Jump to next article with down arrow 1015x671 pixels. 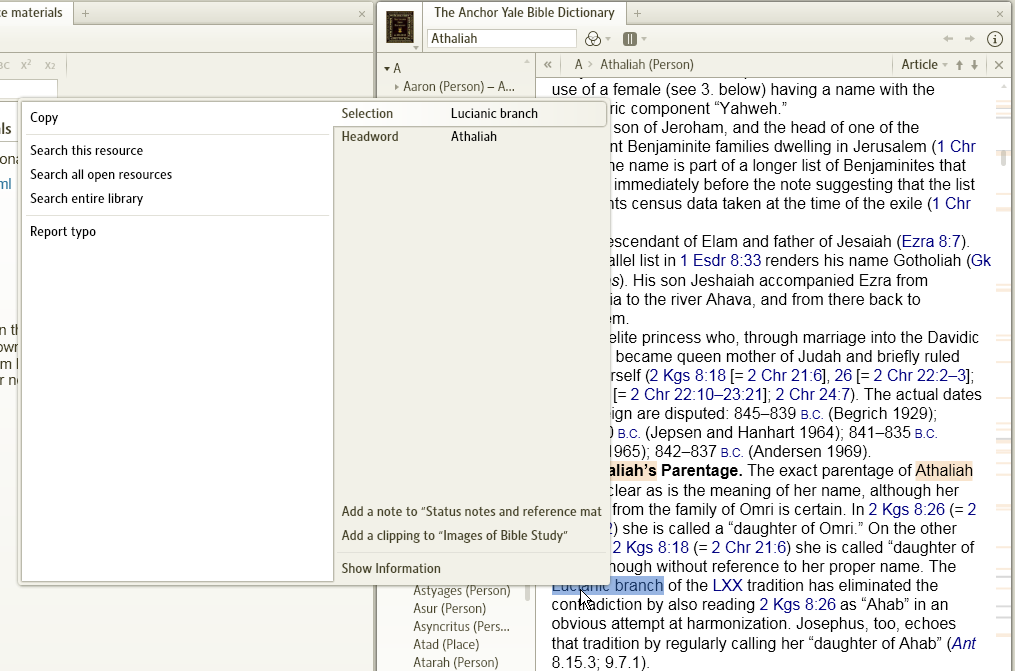(x=974, y=65)
